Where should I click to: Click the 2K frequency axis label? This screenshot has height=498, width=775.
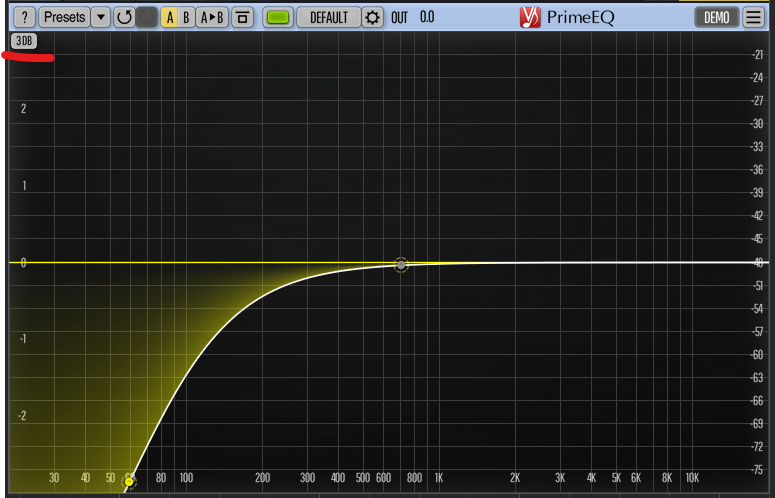click(x=515, y=478)
